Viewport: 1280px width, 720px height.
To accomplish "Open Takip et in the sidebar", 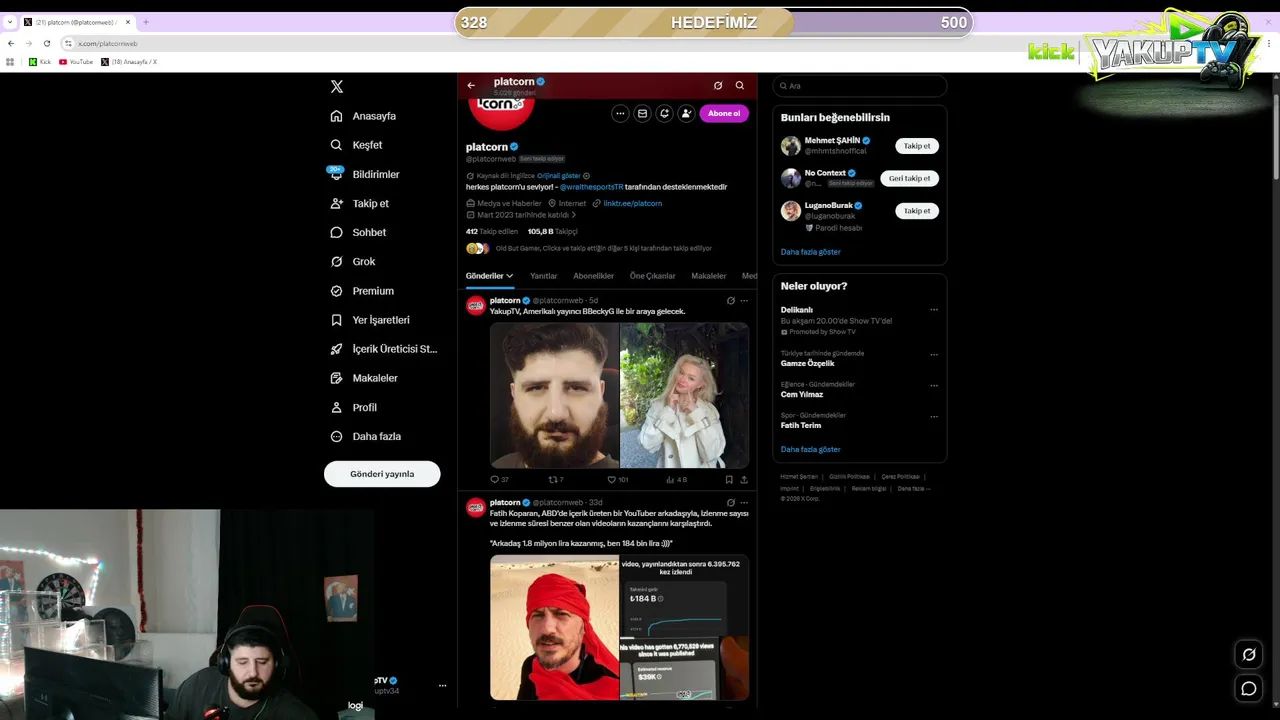I will pyautogui.click(x=360, y=203).
